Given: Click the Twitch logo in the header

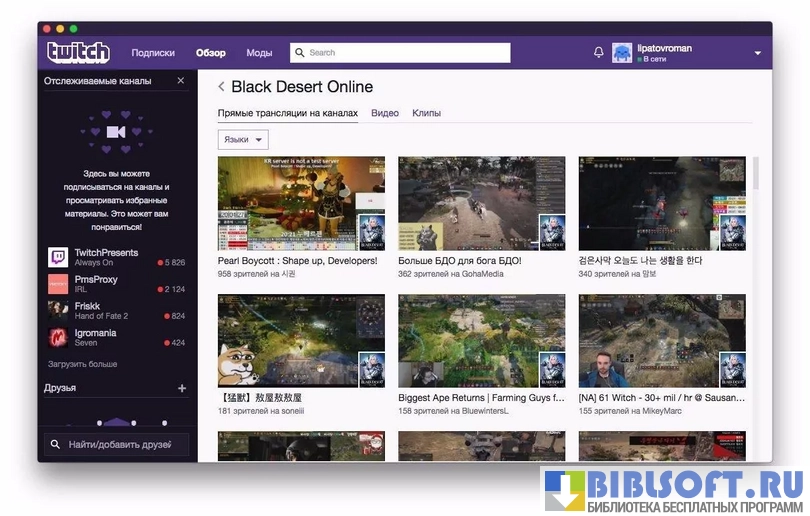Looking at the screenshot, I should [78, 53].
